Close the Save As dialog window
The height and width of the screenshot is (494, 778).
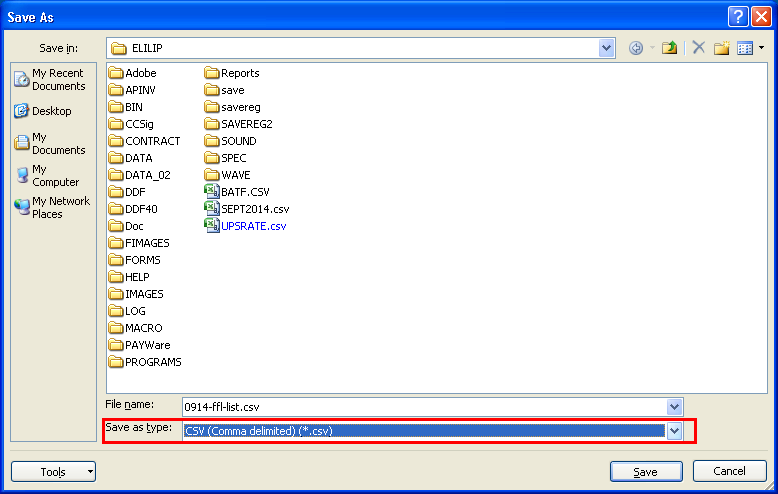click(x=761, y=17)
